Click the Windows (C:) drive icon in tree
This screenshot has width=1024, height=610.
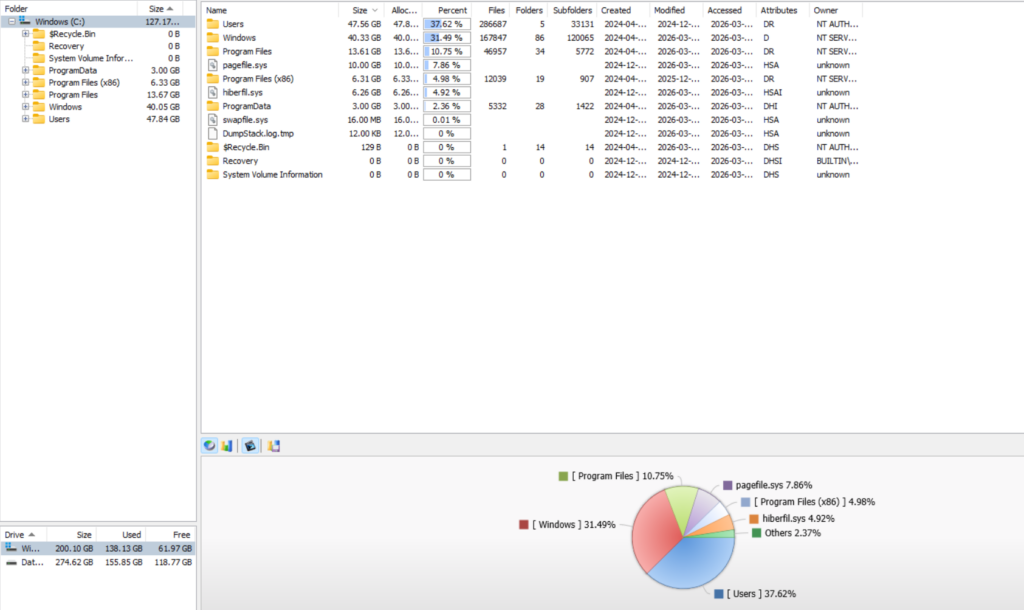pyautogui.click(x=25, y=21)
